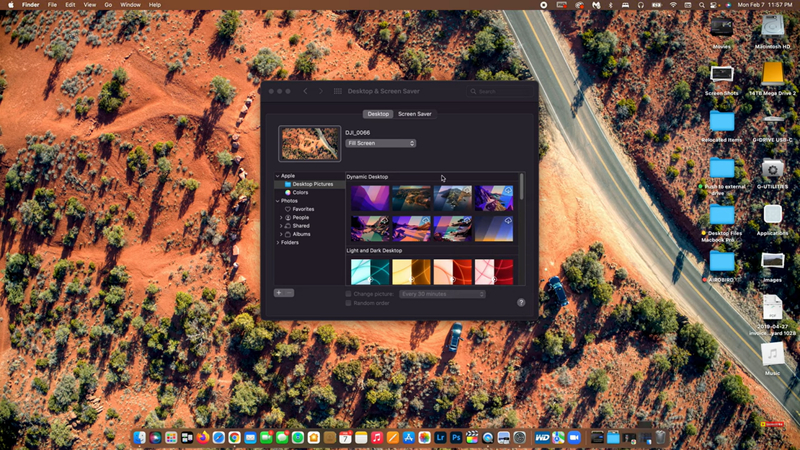Open the help question mark button
The image size is (800, 450).
click(x=521, y=302)
